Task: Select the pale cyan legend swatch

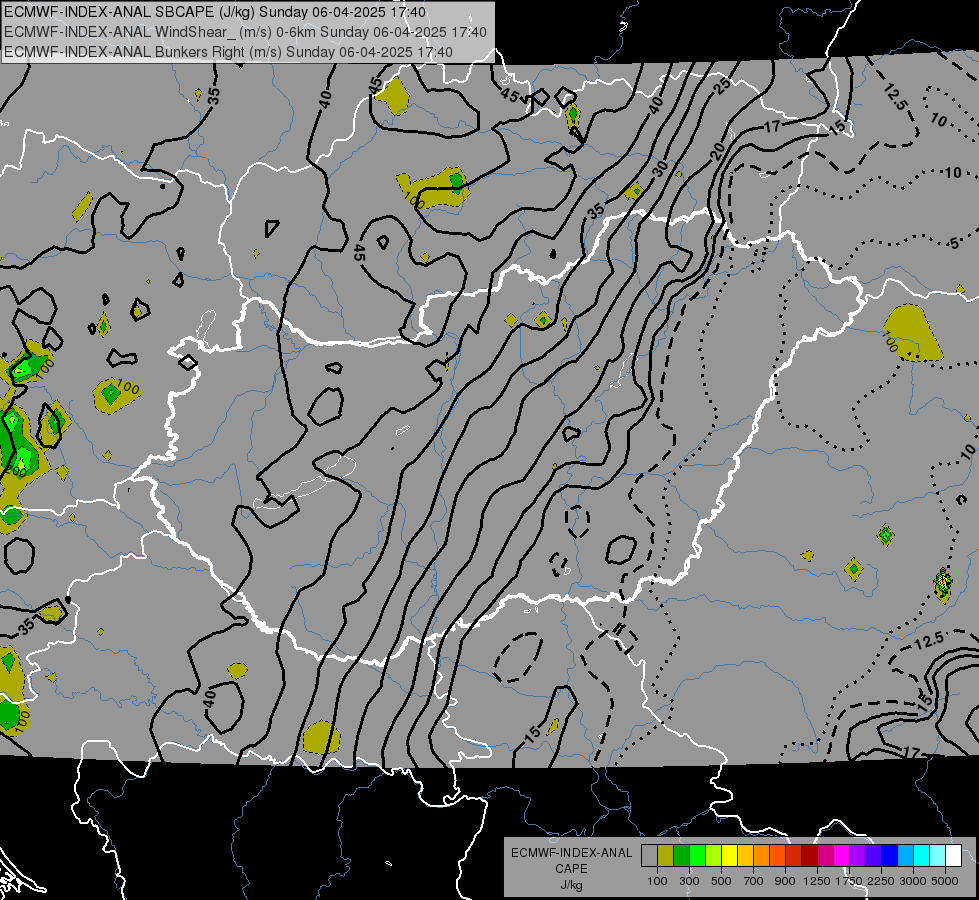Action: click(x=937, y=855)
